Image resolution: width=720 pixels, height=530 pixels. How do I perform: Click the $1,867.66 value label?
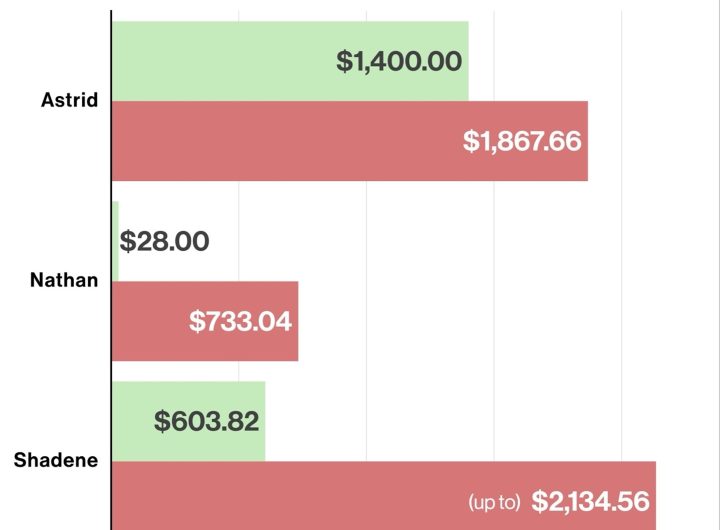point(522,141)
